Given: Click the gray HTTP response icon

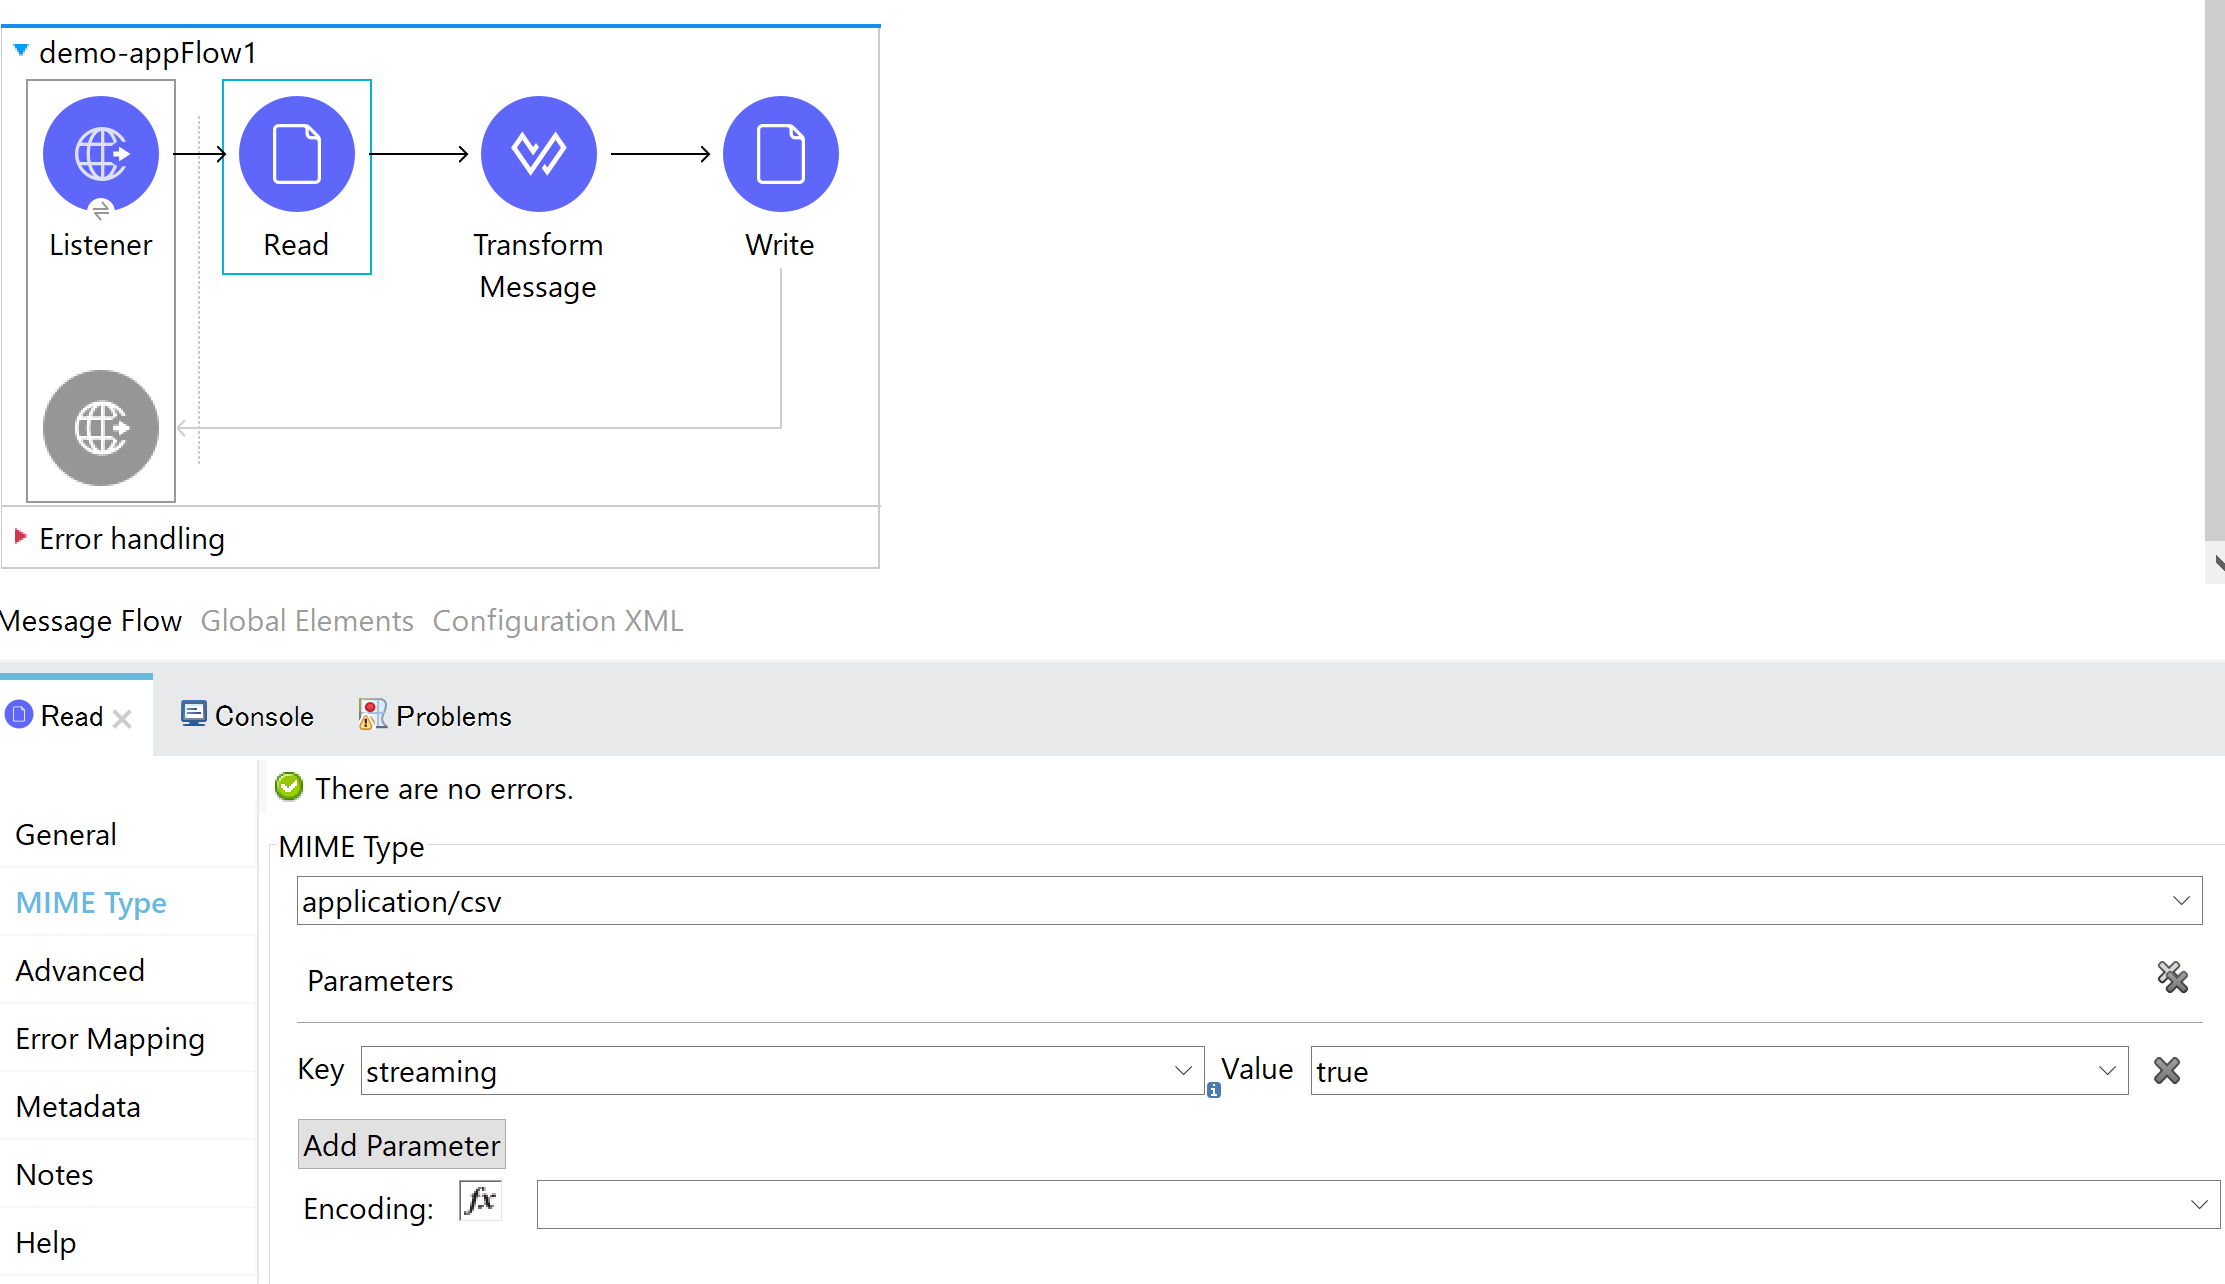Looking at the screenshot, I should (x=101, y=428).
